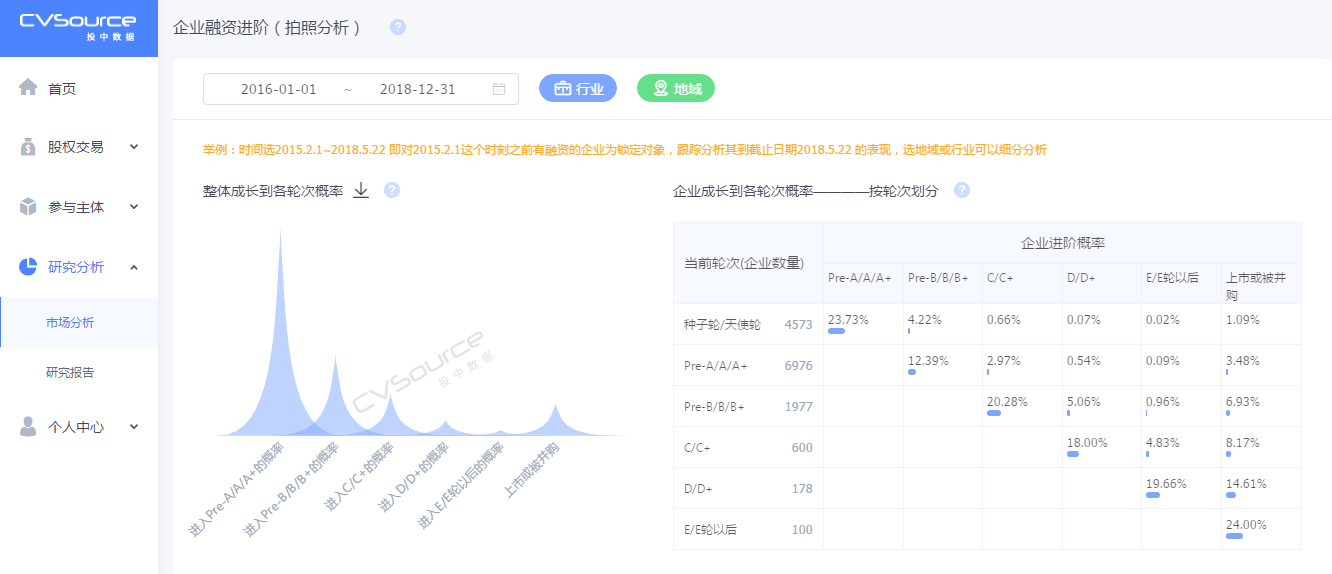
Task: Click the help icon beside 企业融资进阶 title
Action: pos(398,27)
